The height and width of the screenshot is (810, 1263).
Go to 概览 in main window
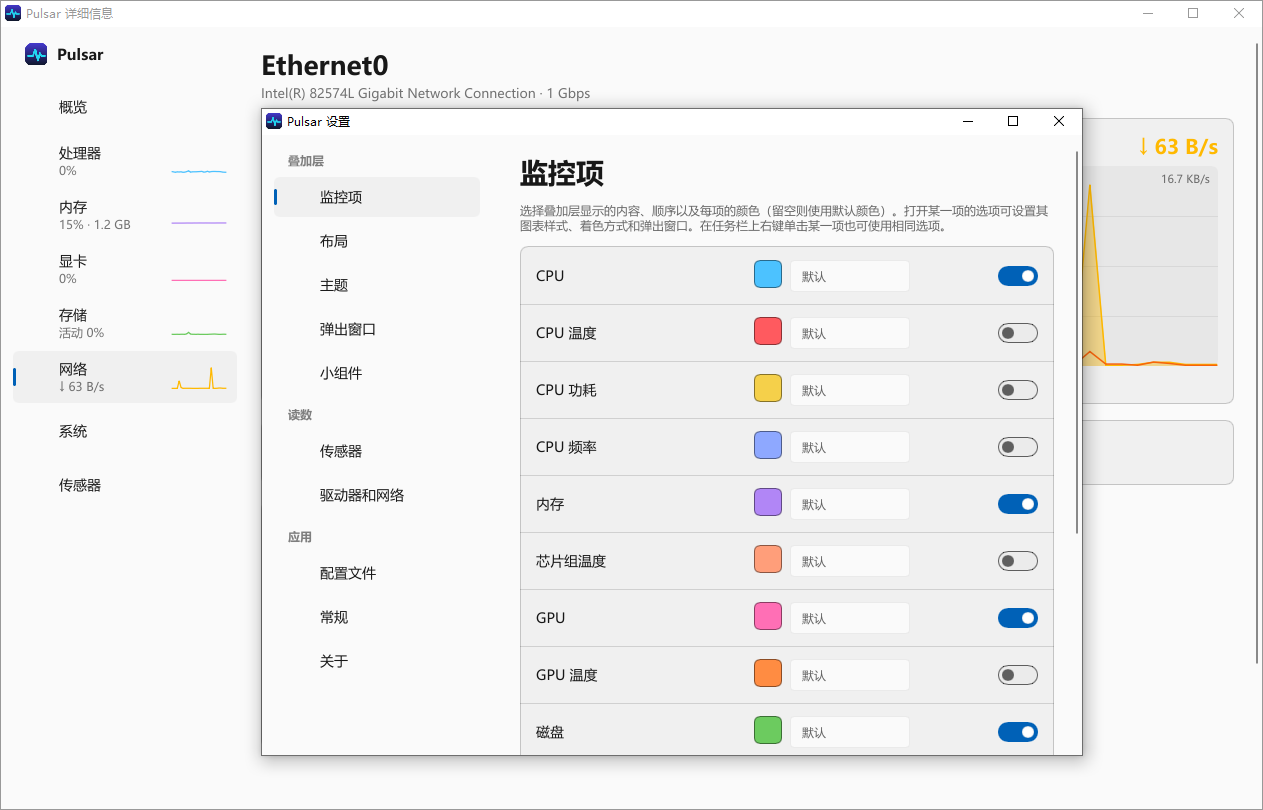[125, 107]
